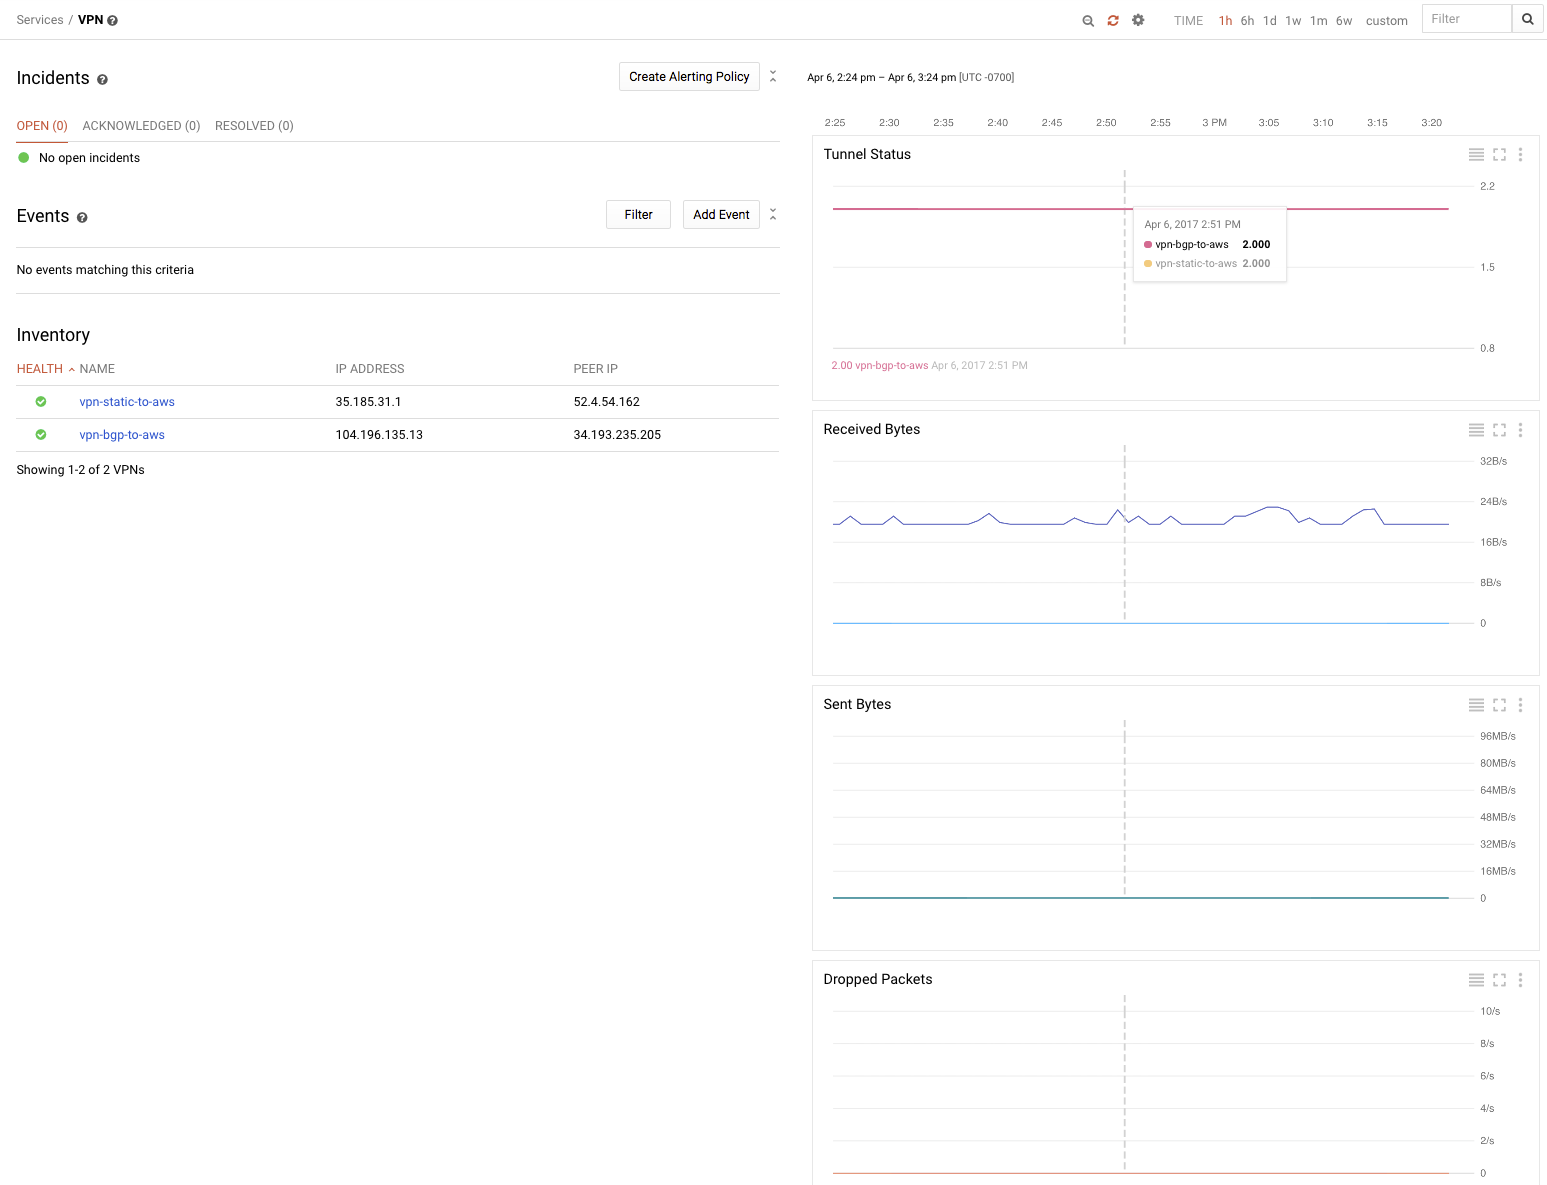The height and width of the screenshot is (1185, 1547).
Task: Expand Sent Bytes chart to fullscreen
Action: (x=1499, y=704)
